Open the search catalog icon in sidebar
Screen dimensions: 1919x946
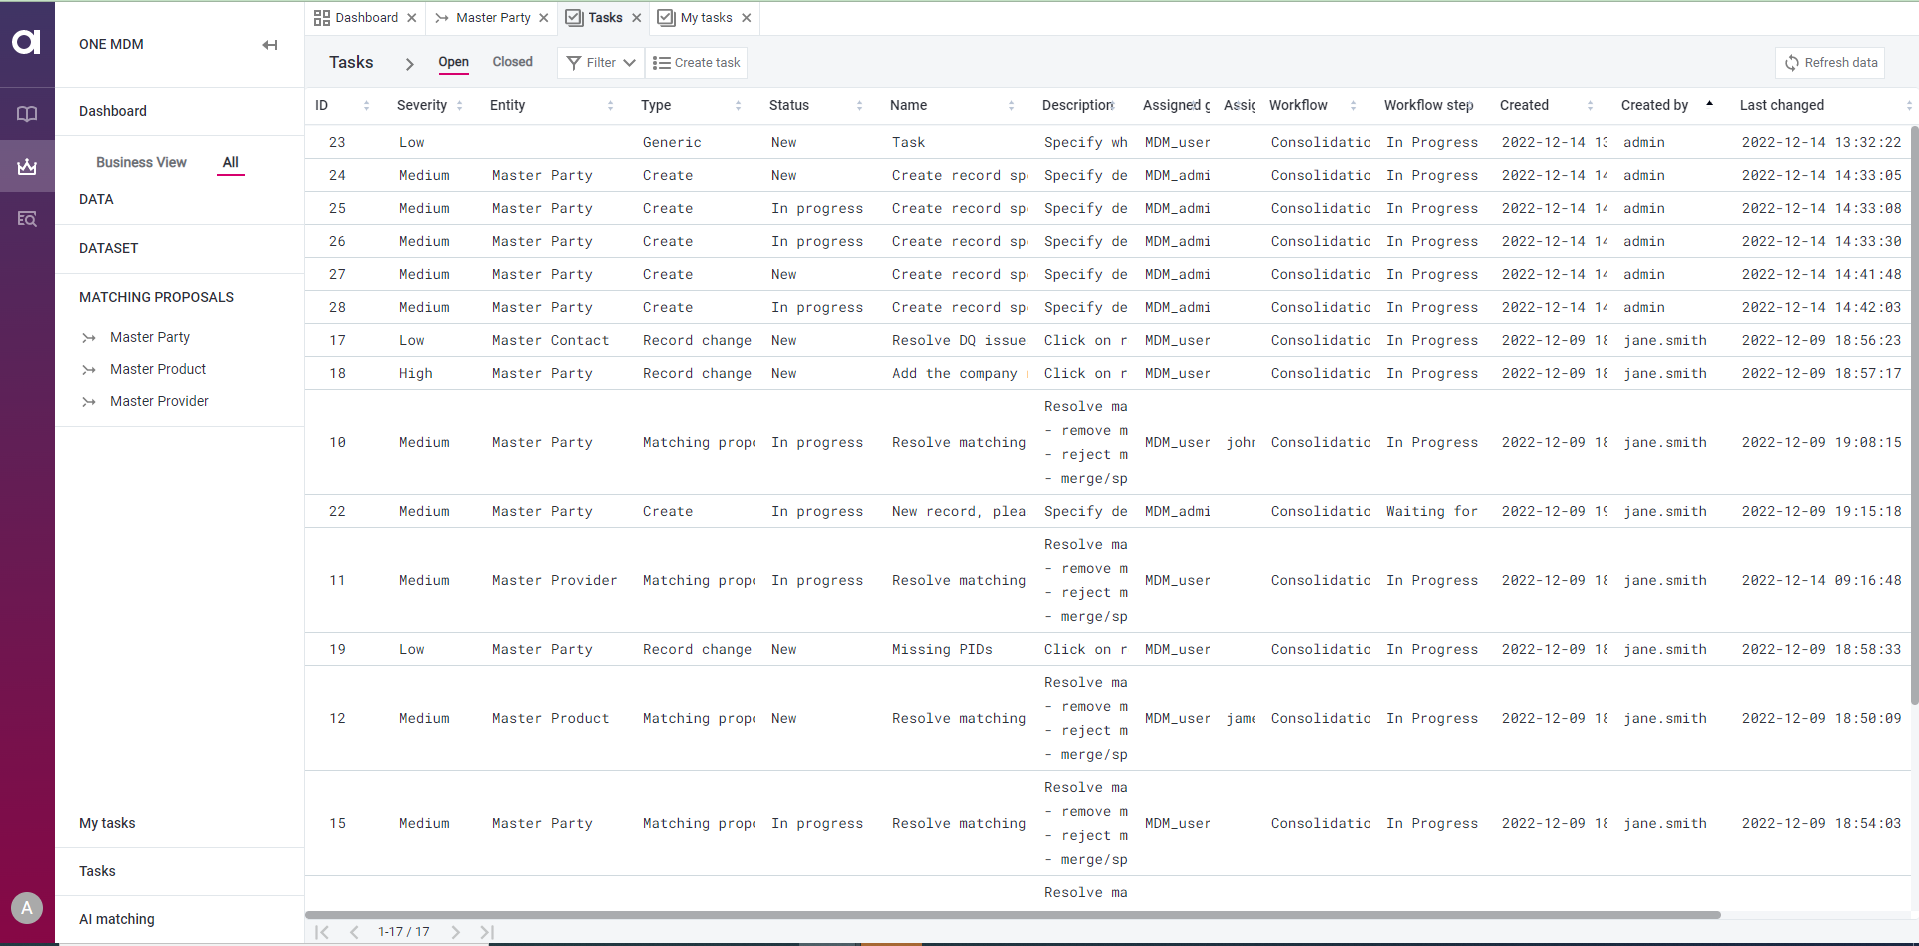point(27,219)
